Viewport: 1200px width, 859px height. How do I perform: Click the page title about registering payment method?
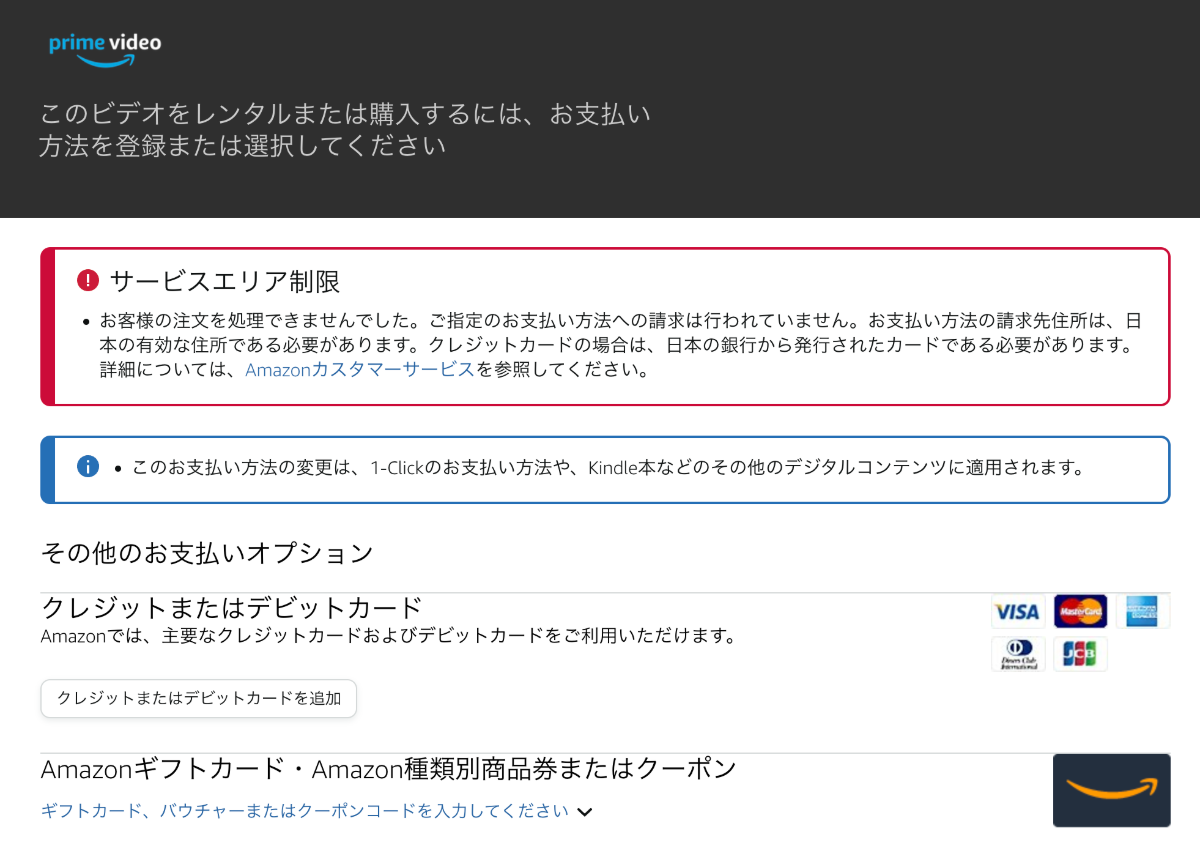pos(345,130)
